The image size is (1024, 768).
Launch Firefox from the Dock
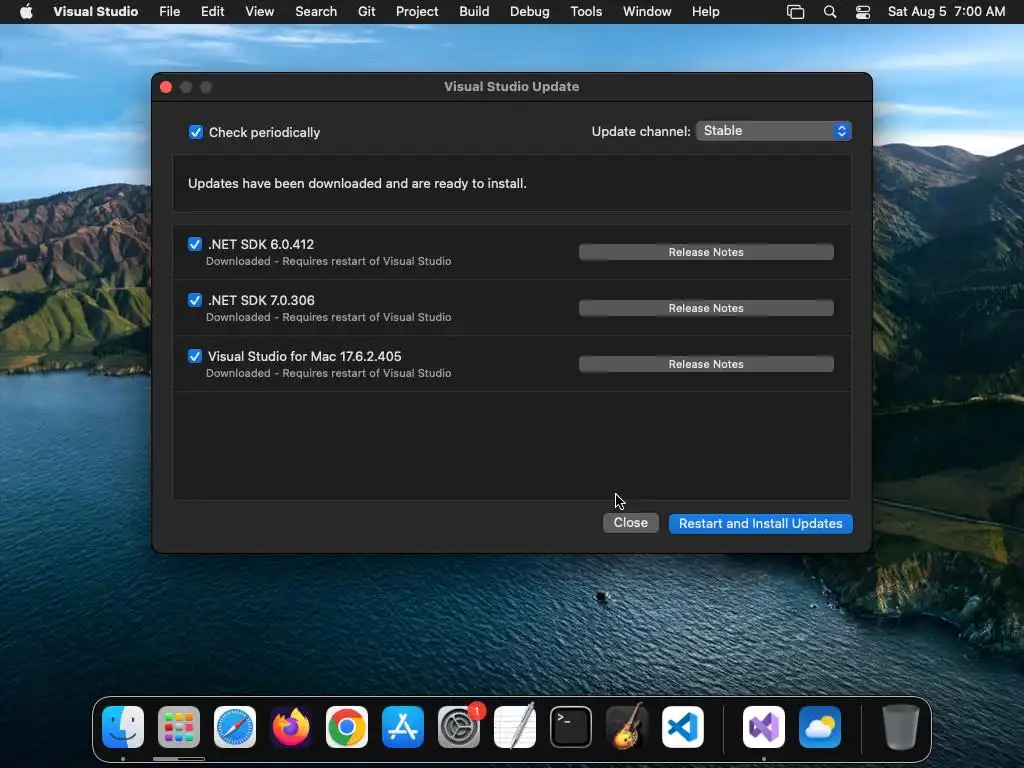point(291,727)
